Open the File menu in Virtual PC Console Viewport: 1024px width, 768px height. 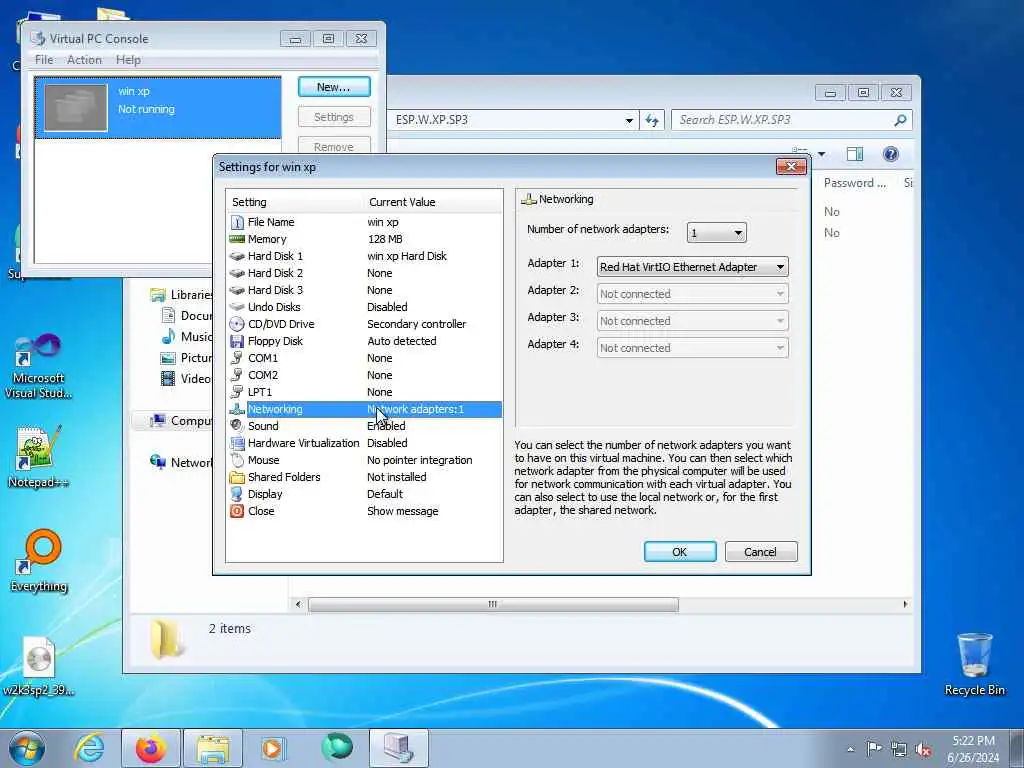[44, 59]
